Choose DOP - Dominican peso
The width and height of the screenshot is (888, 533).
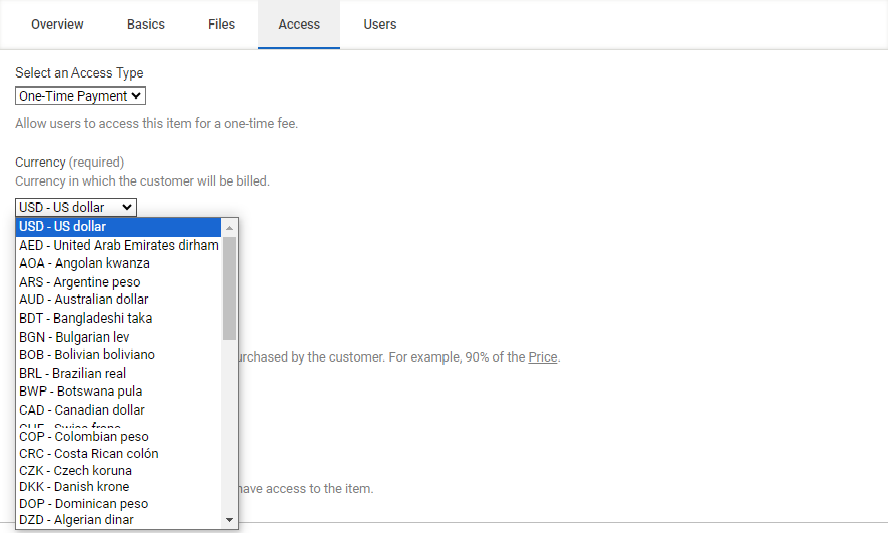click(x=118, y=504)
